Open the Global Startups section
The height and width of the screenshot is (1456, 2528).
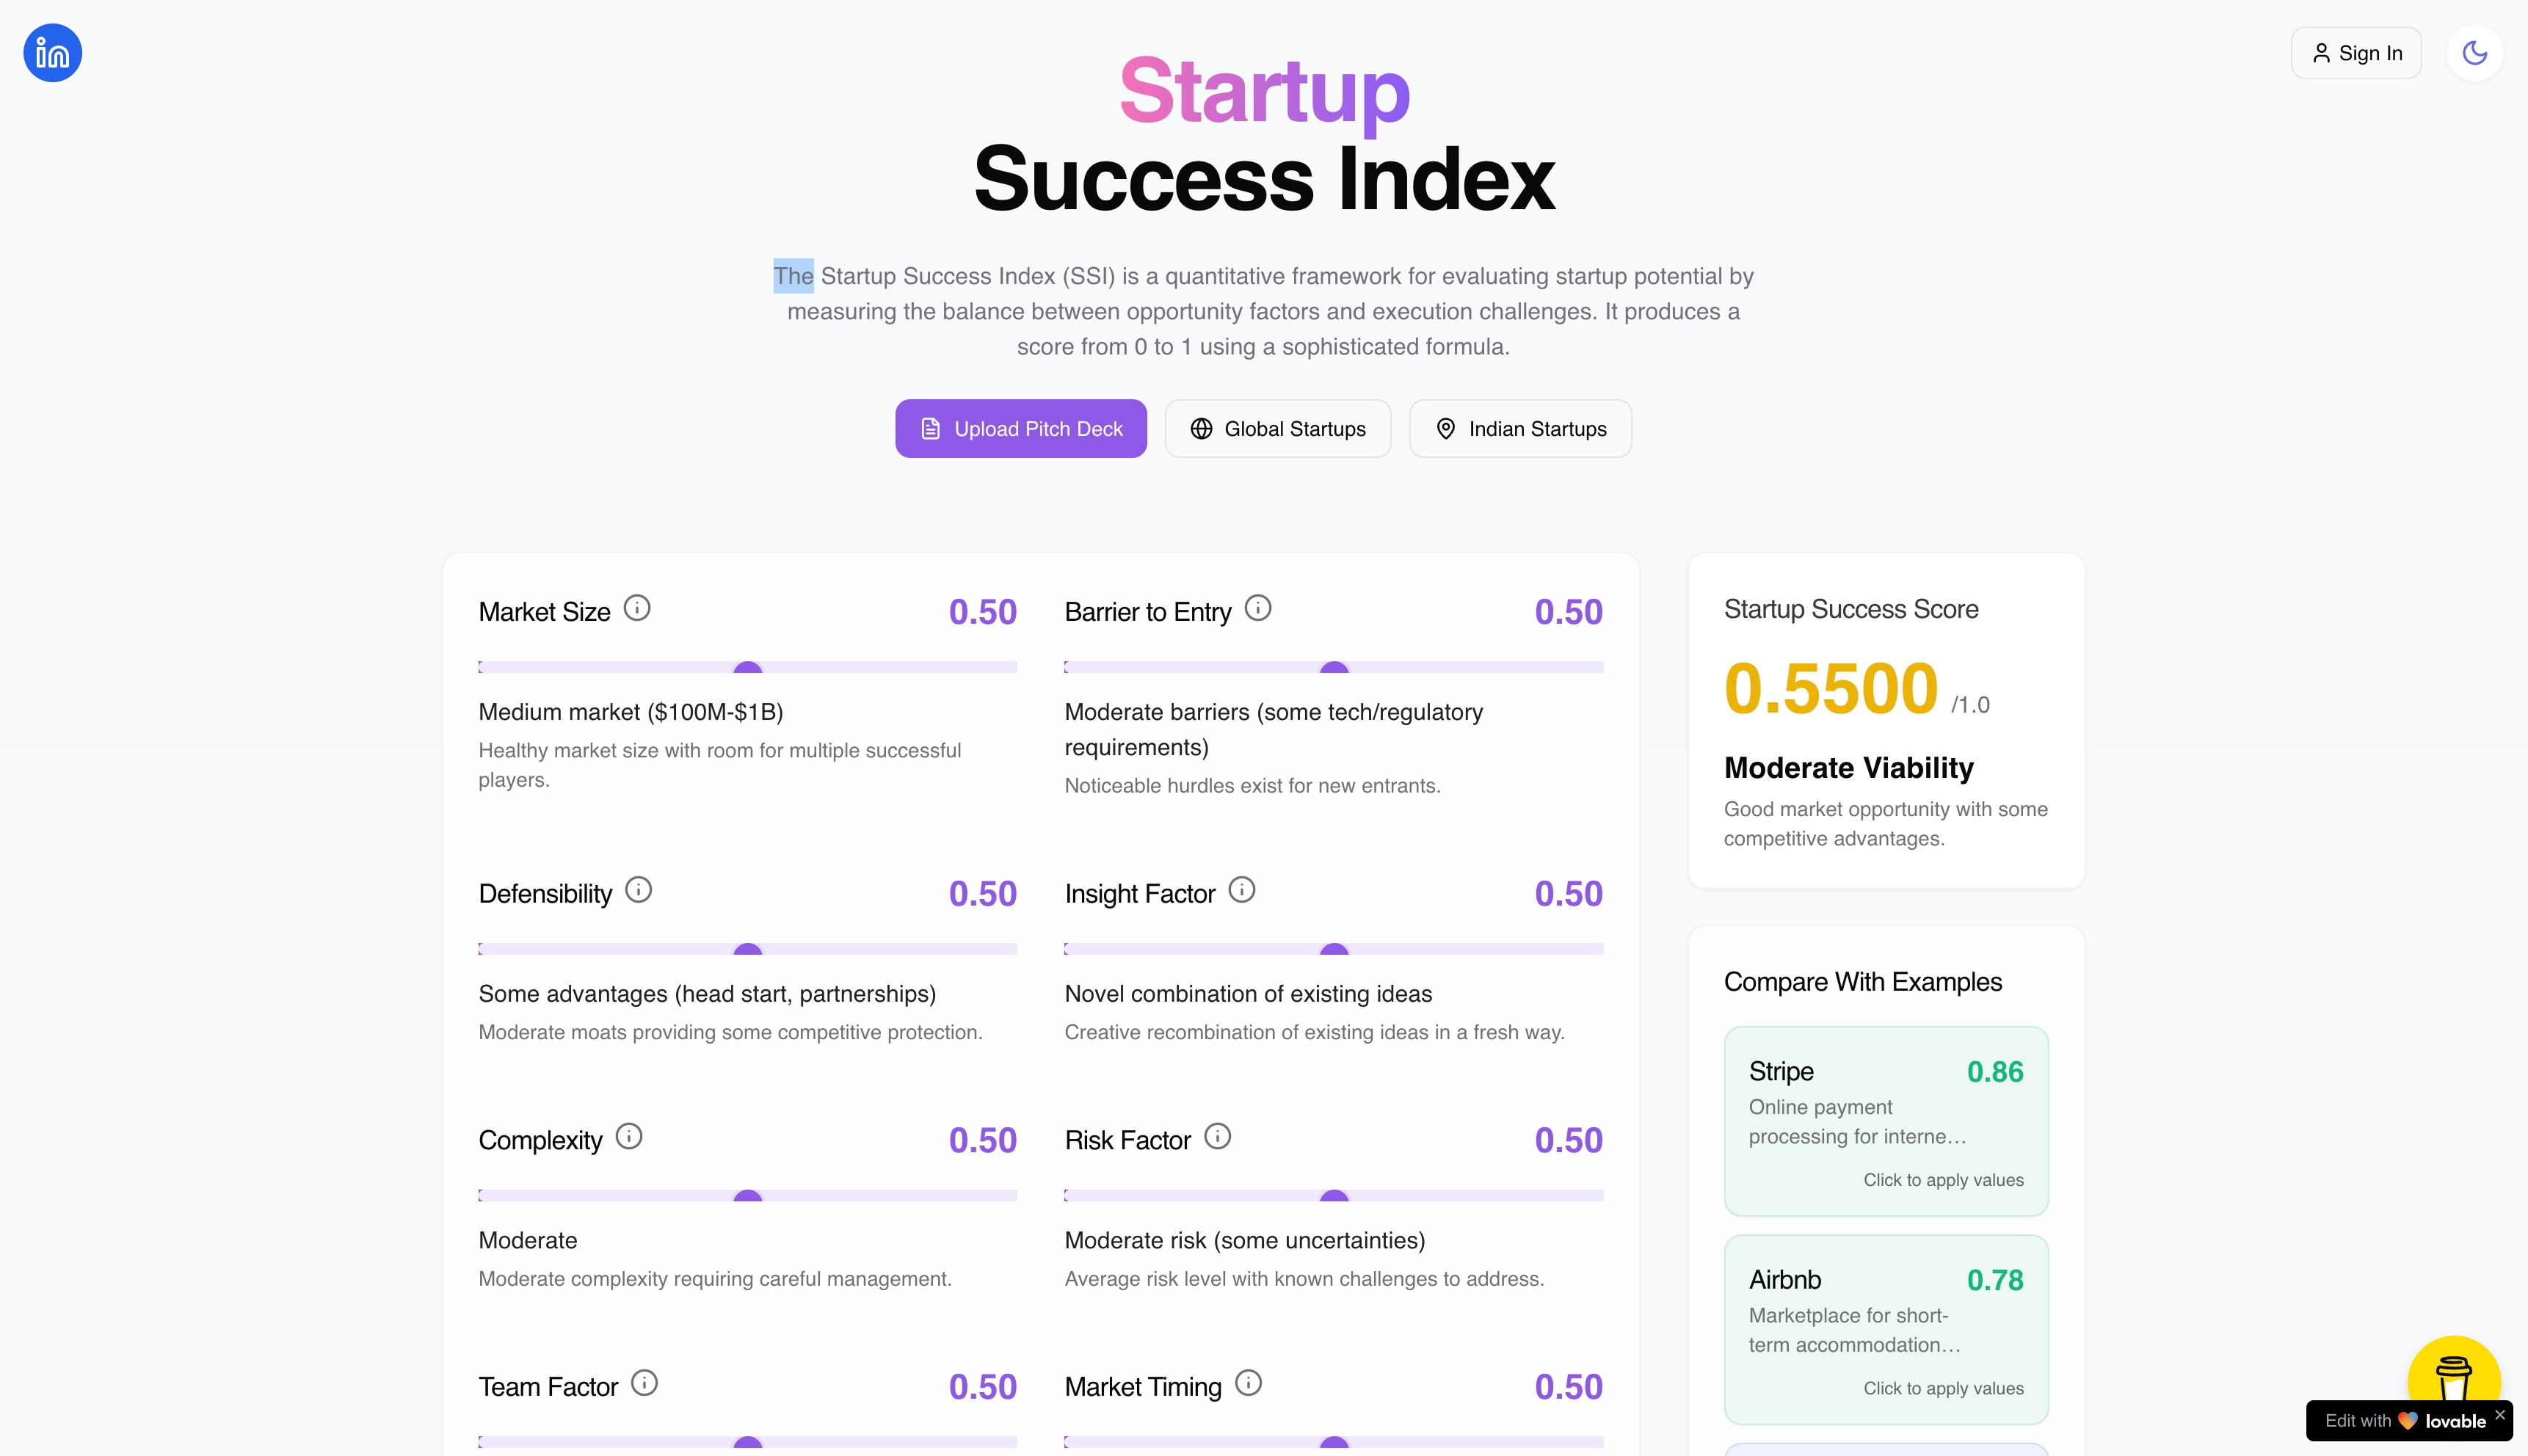pyautogui.click(x=1277, y=428)
